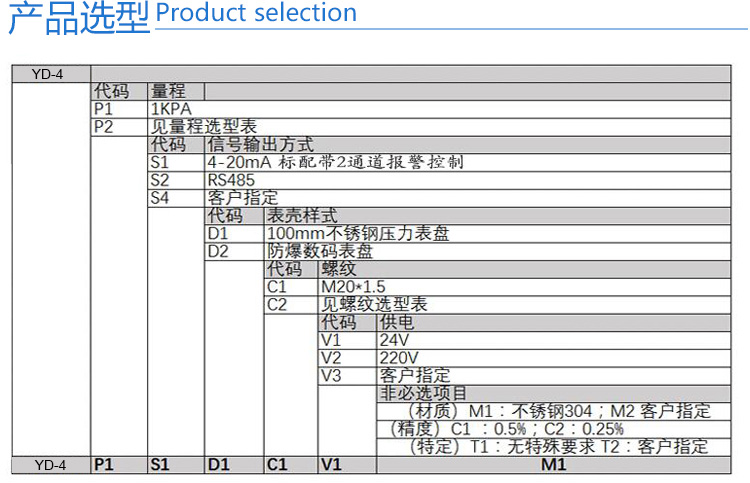Viewport: 750px width, 483px height.
Task: Click the 信号输出方式 column header
Action: 260,145
